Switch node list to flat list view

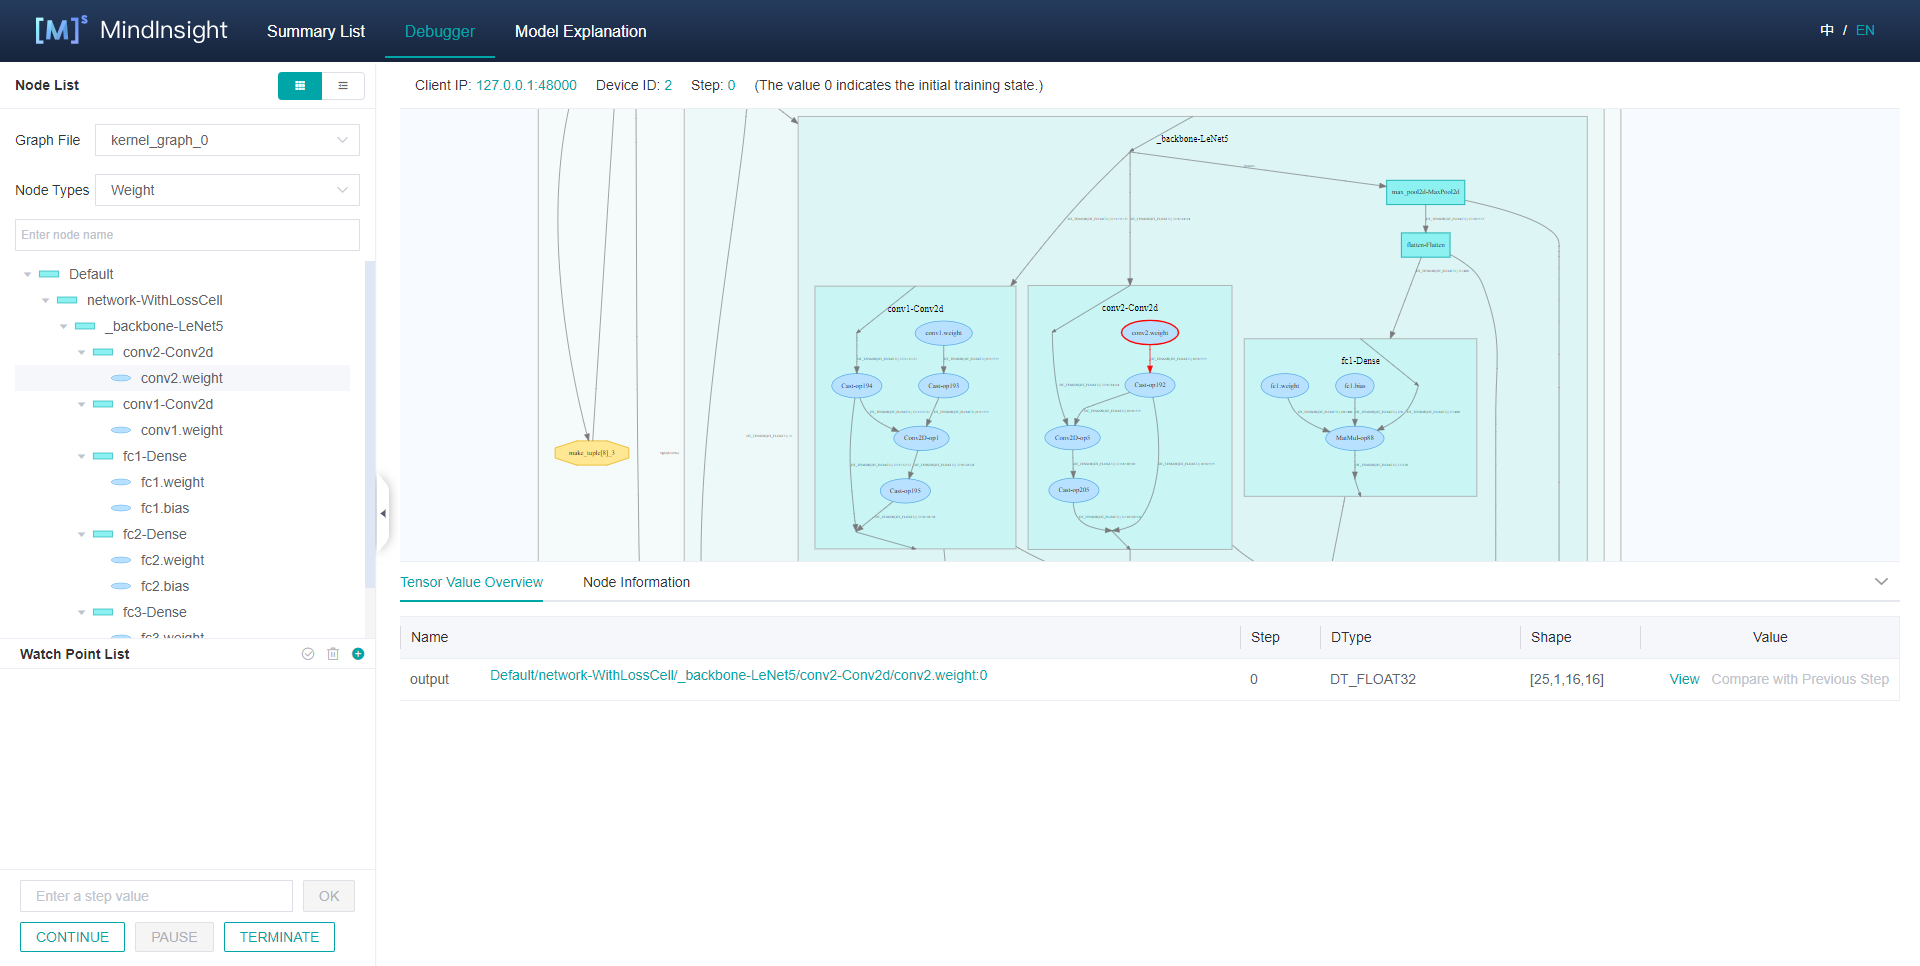coord(343,86)
